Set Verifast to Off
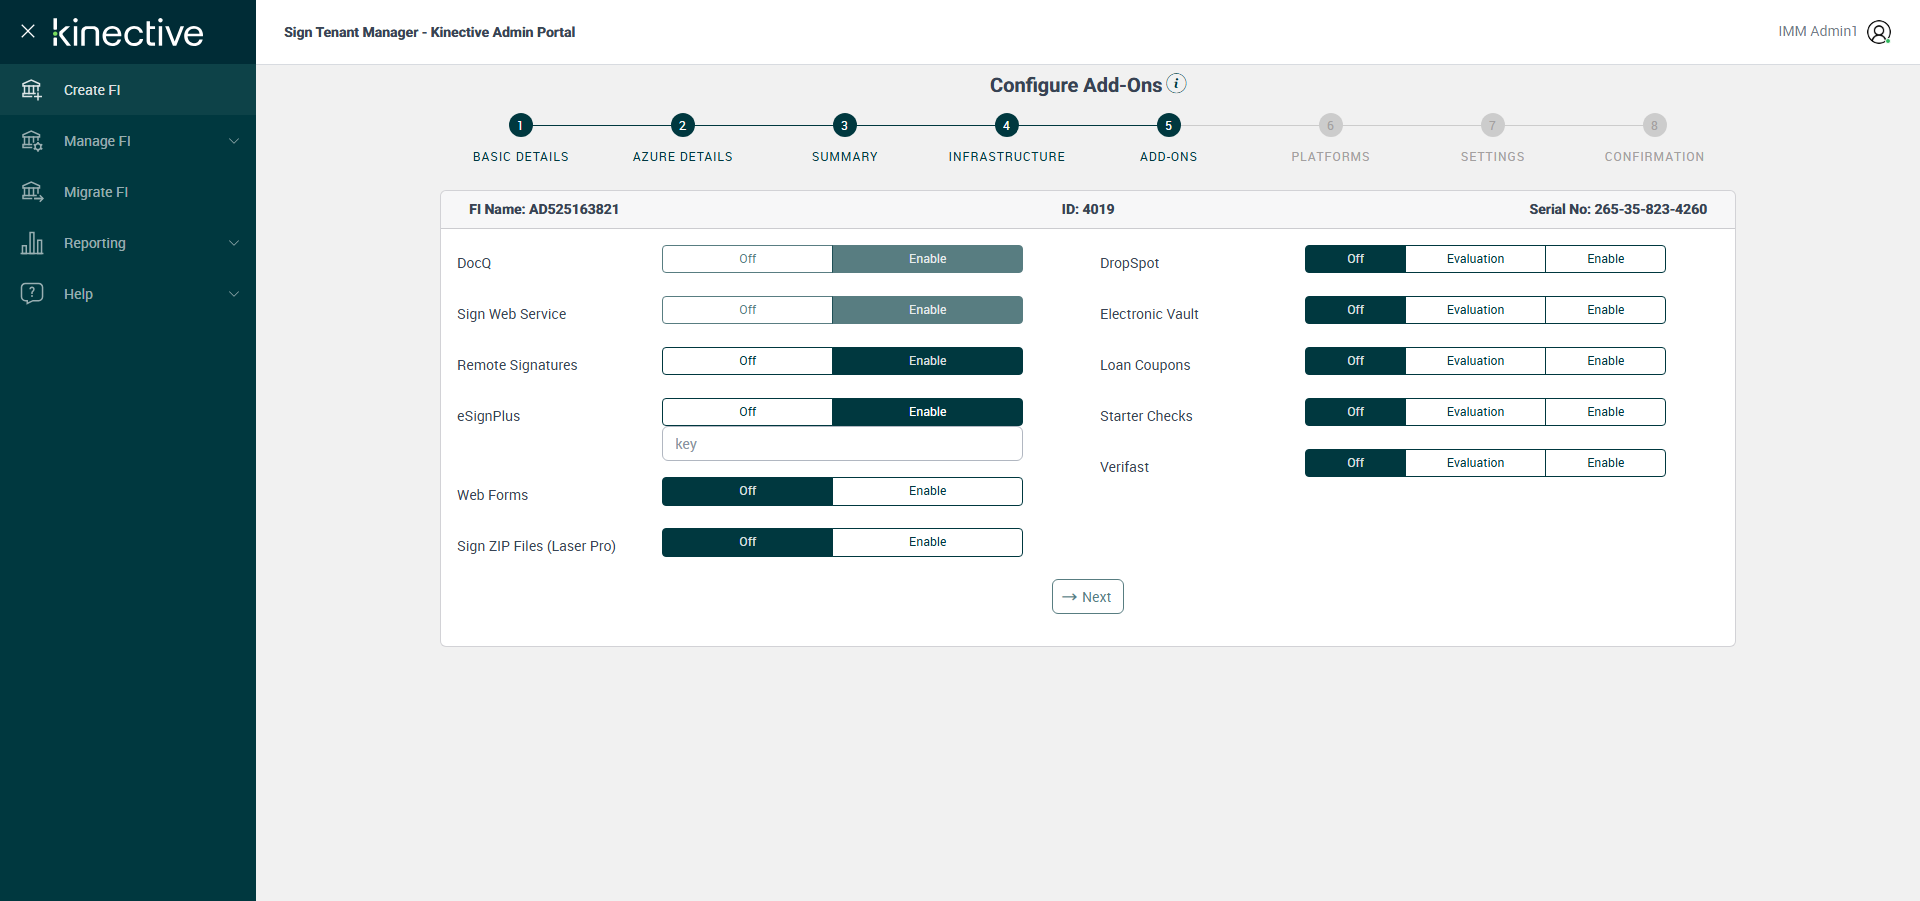Screen dimensions: 1920x901 [1355, 463]
